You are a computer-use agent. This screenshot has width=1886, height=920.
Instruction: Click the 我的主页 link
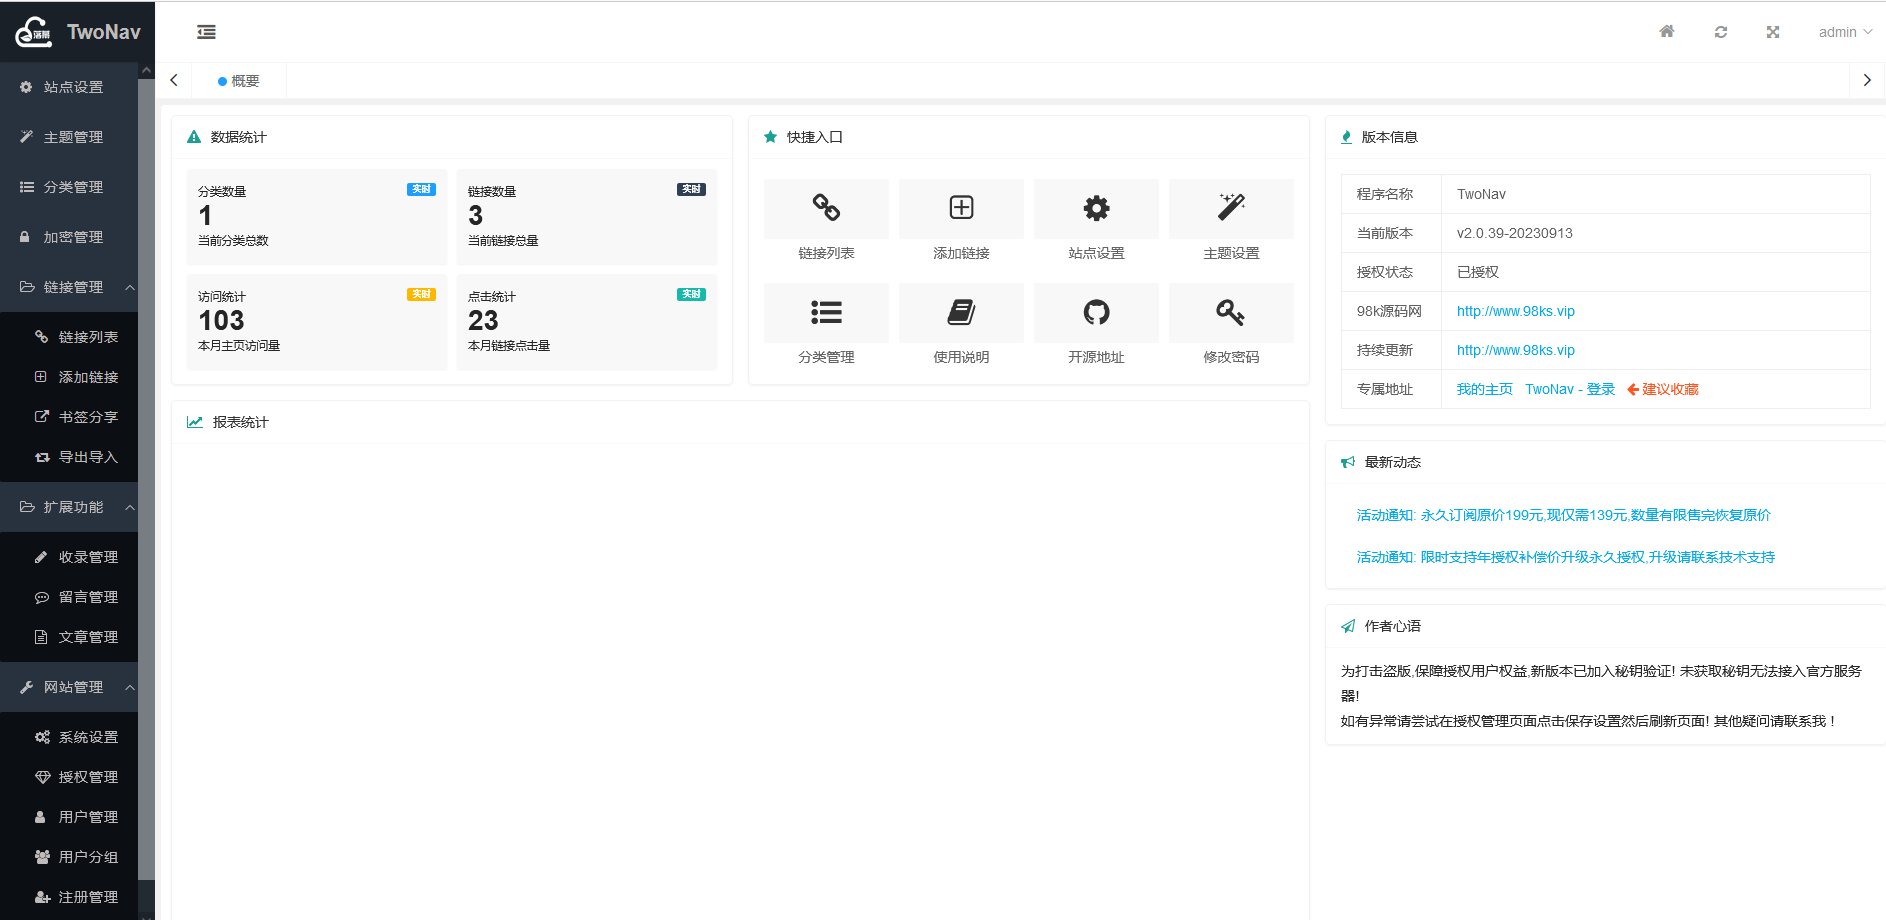coord(1484,389)
